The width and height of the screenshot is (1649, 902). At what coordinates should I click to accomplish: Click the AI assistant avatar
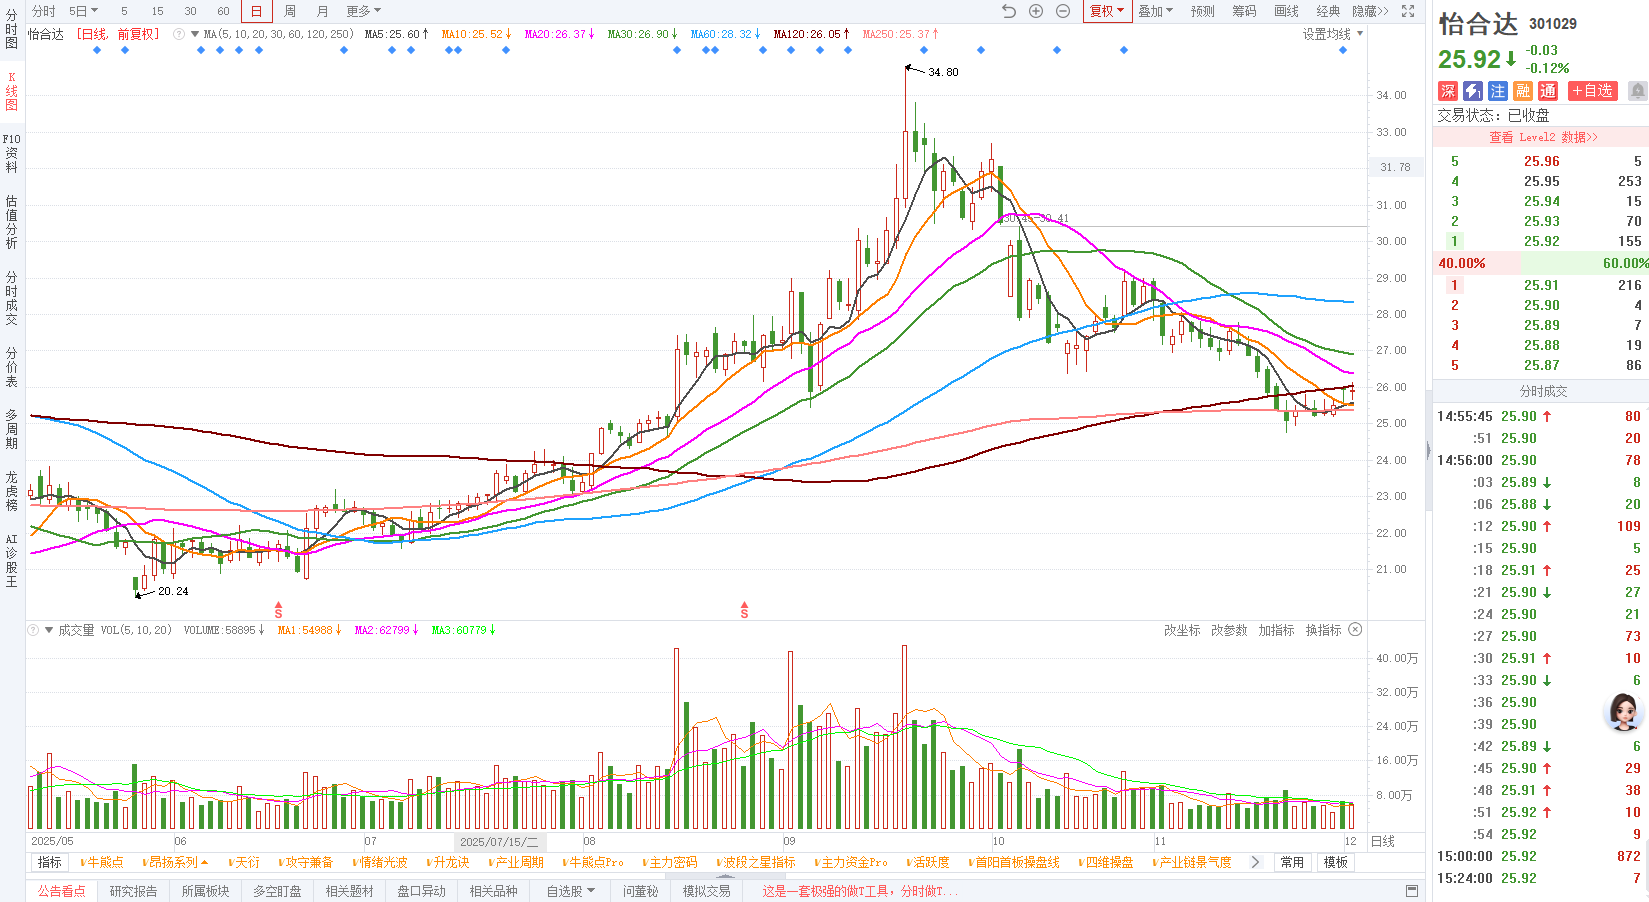(x=1623, y=711)
